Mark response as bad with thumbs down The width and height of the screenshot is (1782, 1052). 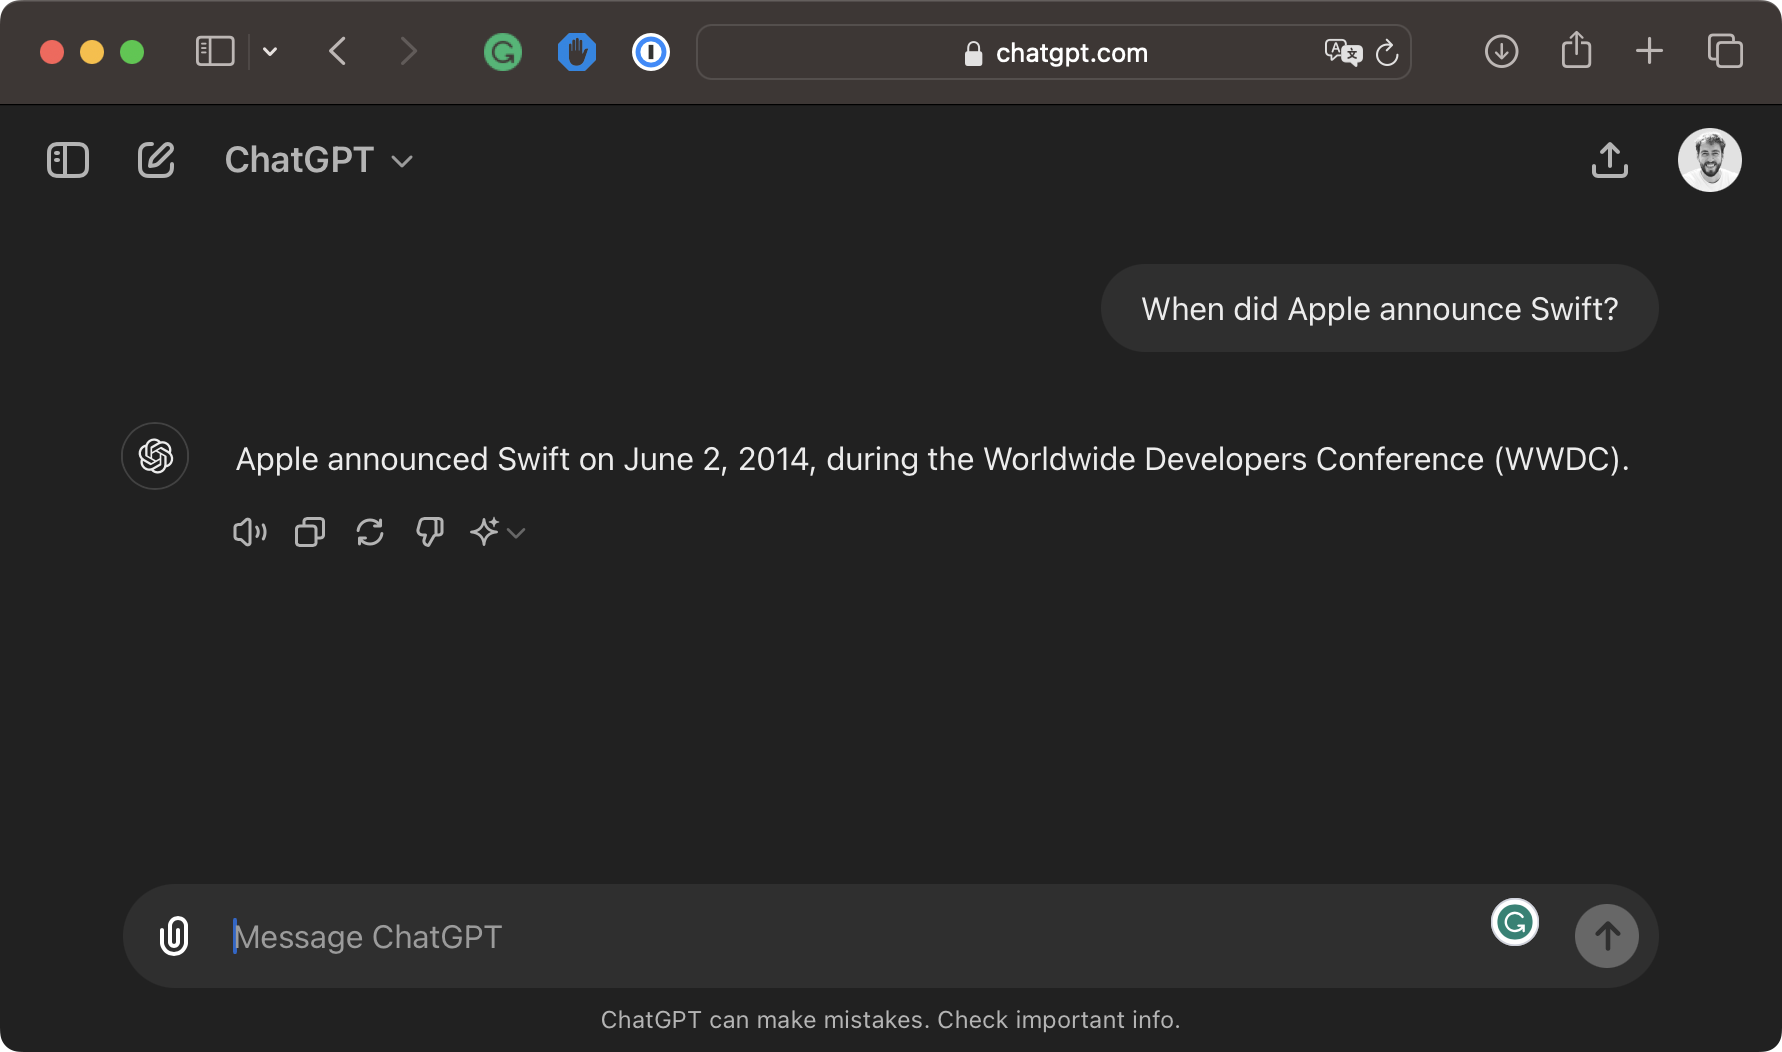(x=430, y=532)
